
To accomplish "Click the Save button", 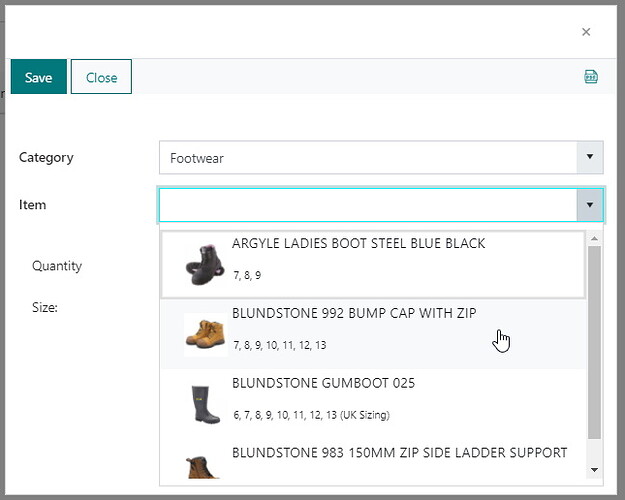I will [39, 77].
